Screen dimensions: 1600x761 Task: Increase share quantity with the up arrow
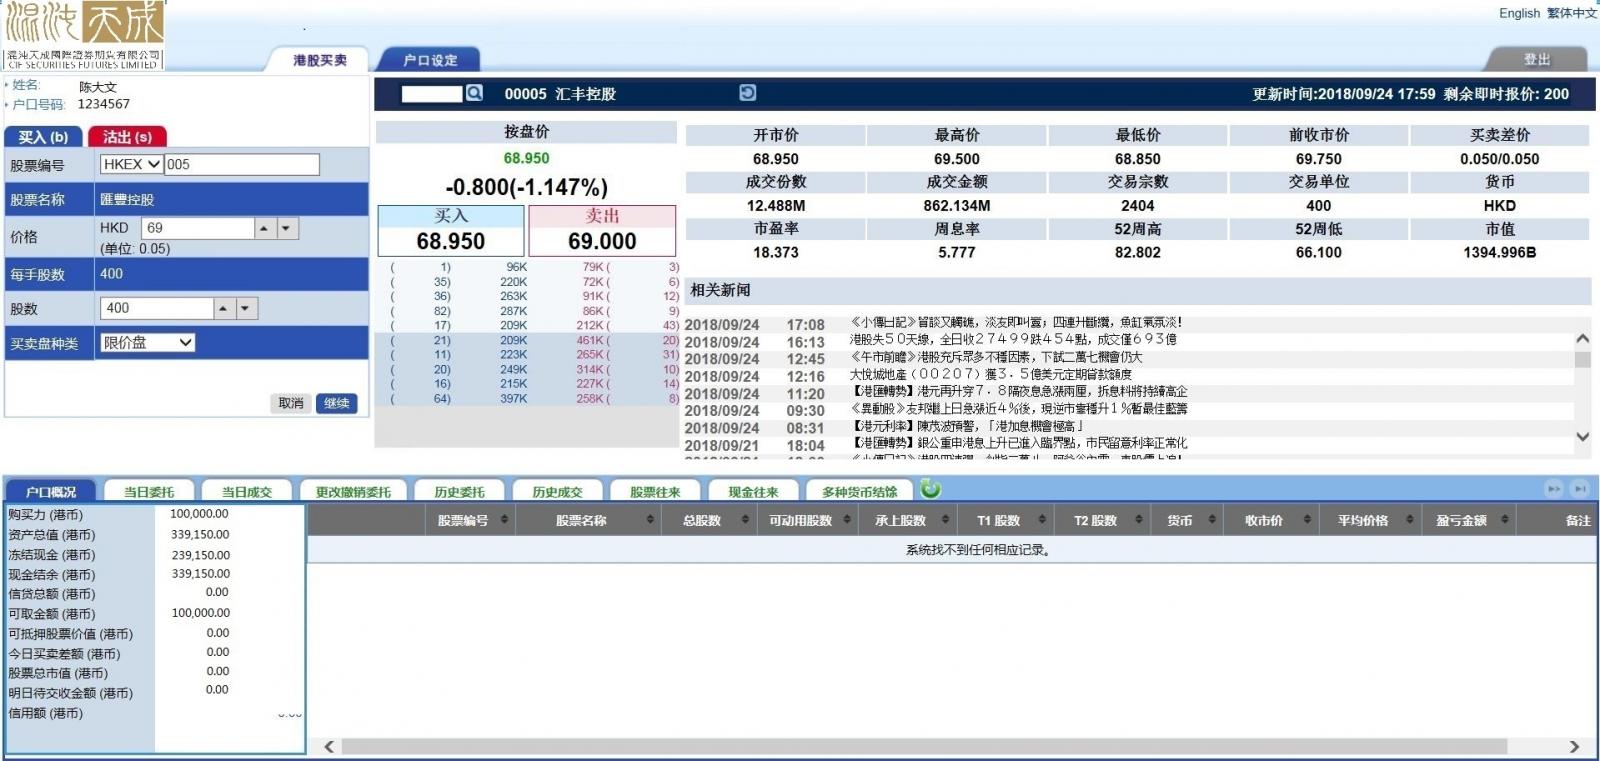(x=223, y=309)
